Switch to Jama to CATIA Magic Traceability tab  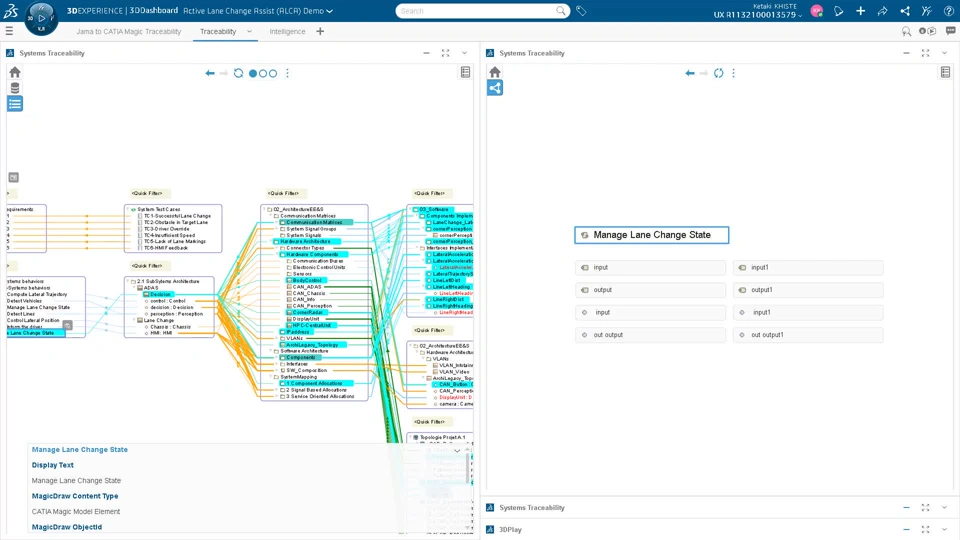[x=129, y=31]
